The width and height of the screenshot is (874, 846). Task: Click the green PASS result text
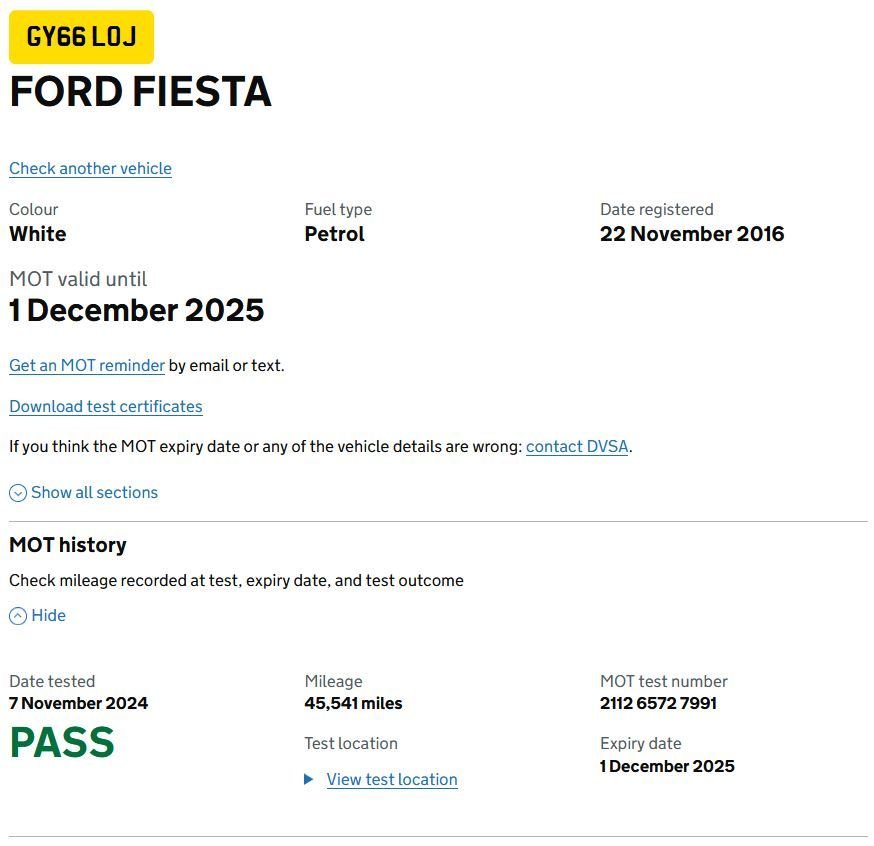pos(62,742)
